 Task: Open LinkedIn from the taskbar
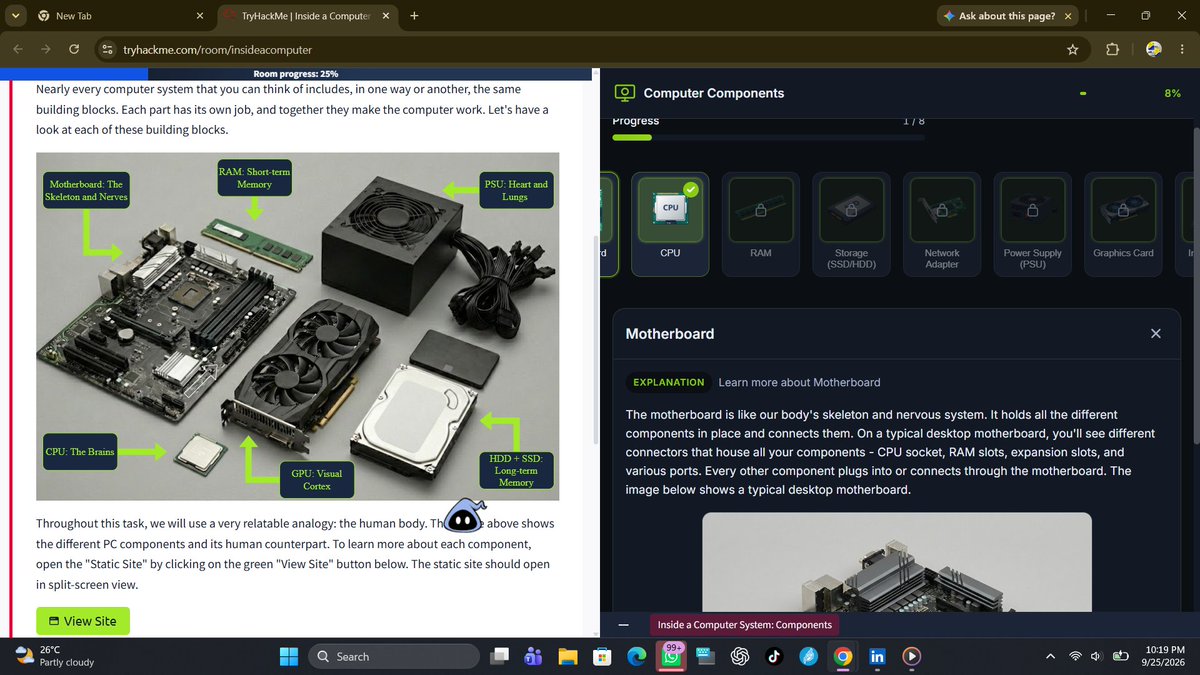pyautogui.click(x=878, y=656)
